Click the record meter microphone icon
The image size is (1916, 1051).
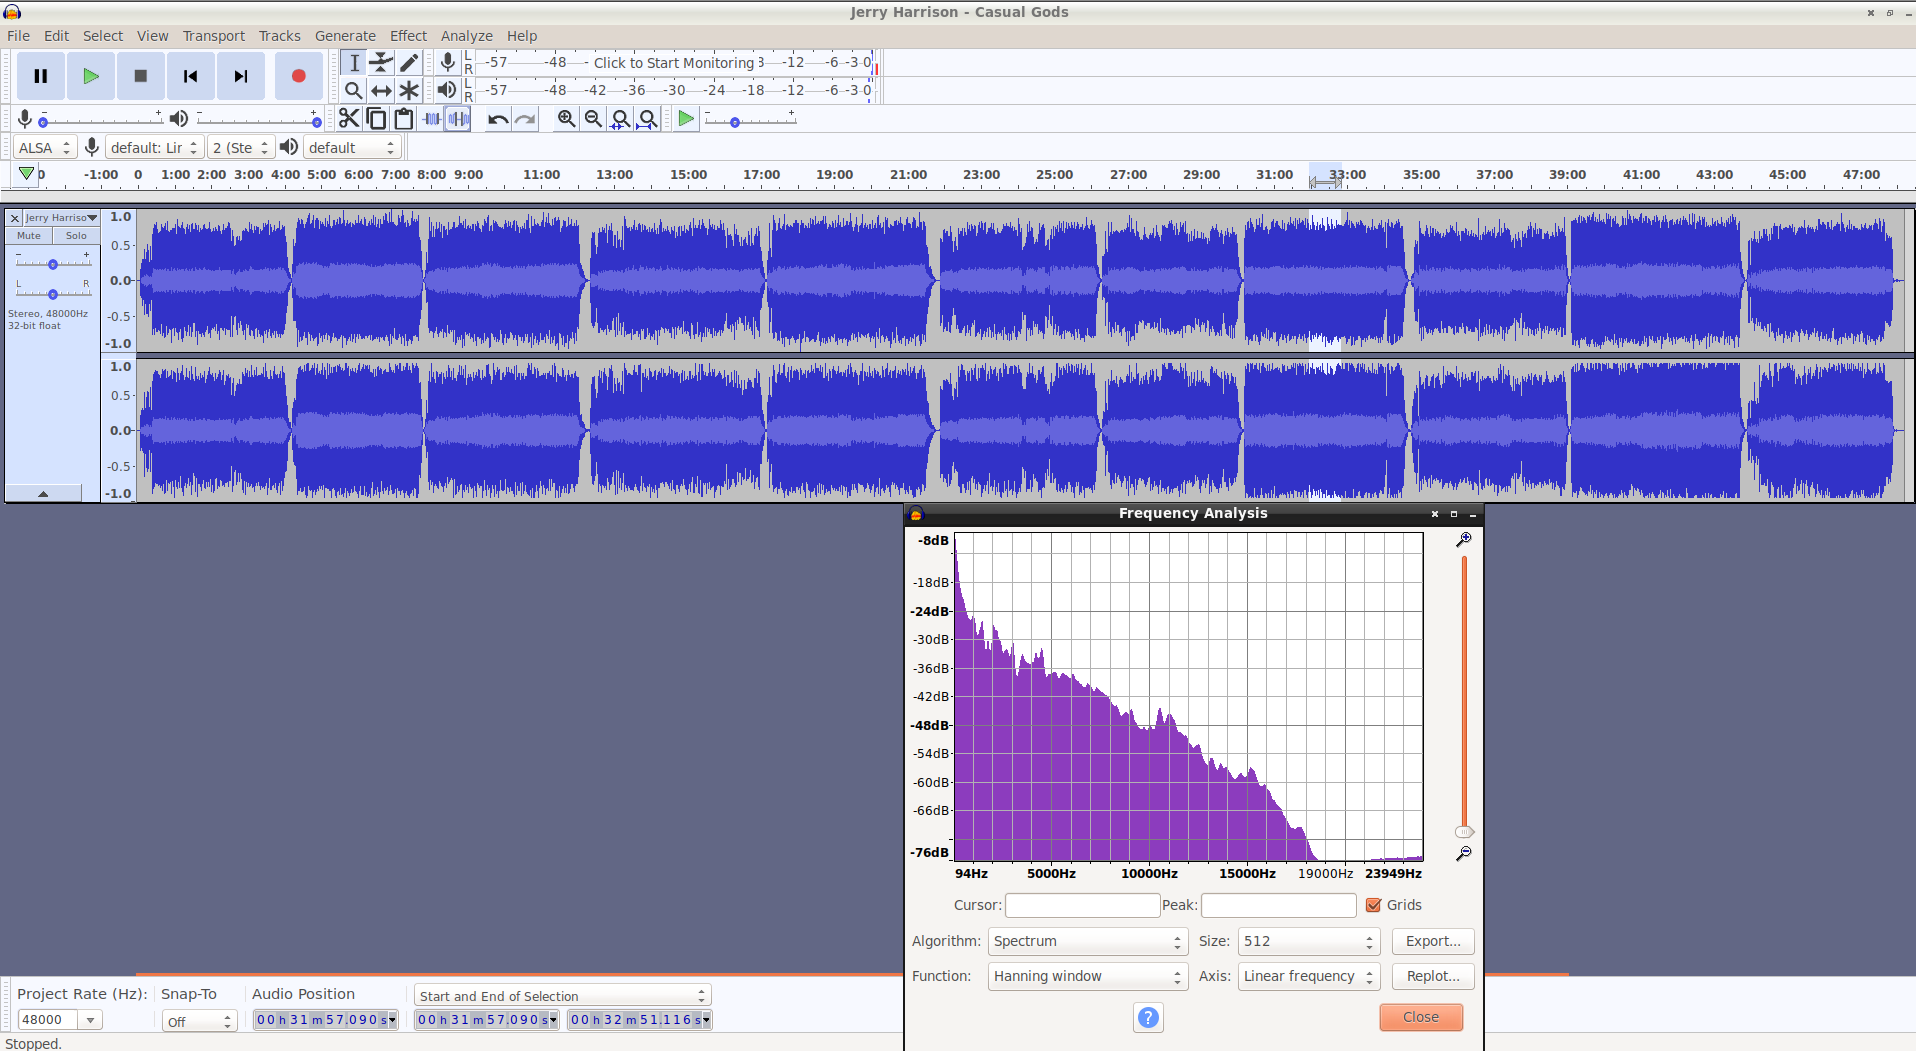tap(448, 62)
